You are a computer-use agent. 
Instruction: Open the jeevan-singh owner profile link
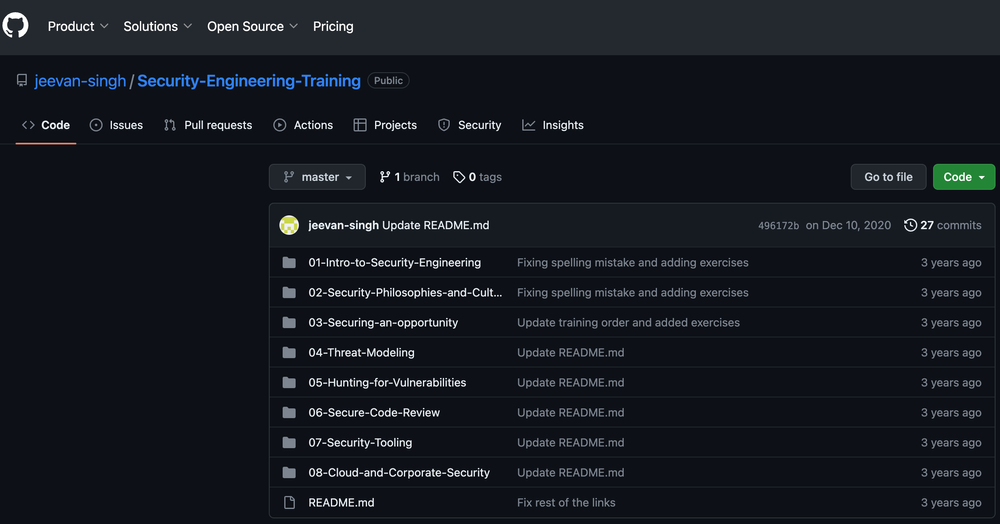[x=80, y=81]
